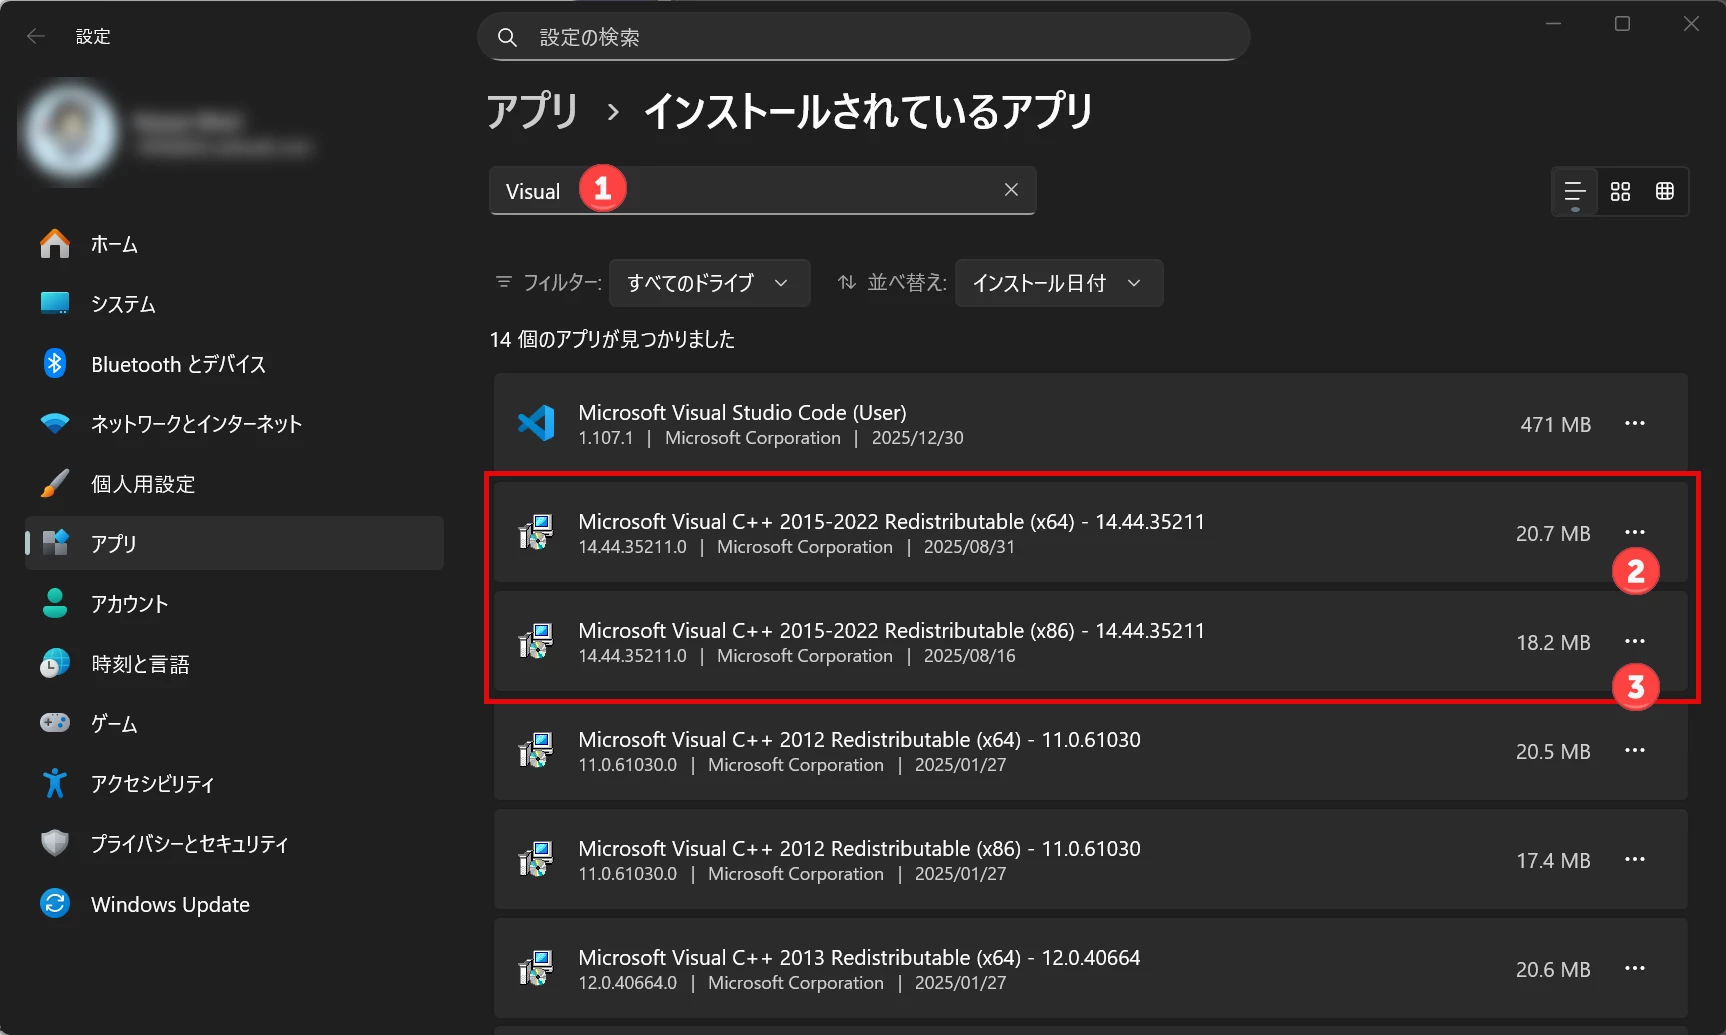Click the 1.107.1 version number
Screen dimensions: 1726x1035
[606, 438]
